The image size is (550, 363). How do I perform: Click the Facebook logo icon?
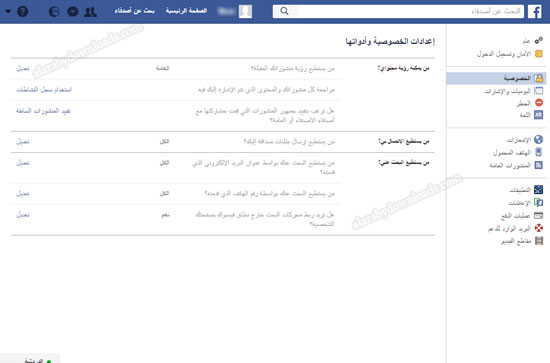coord(535,12)
